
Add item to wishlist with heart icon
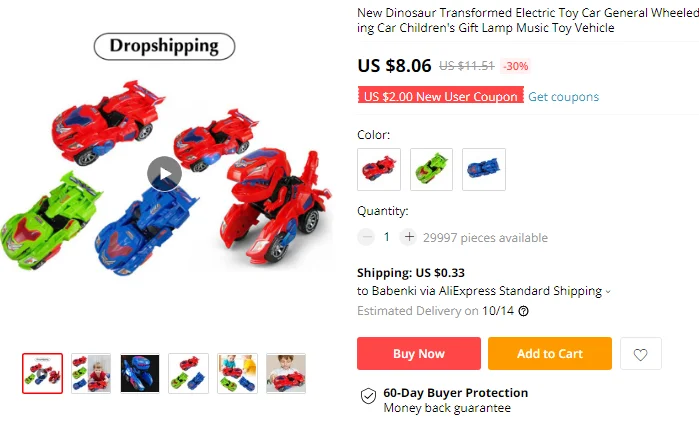pyautogui.click(x=641, y=354)
